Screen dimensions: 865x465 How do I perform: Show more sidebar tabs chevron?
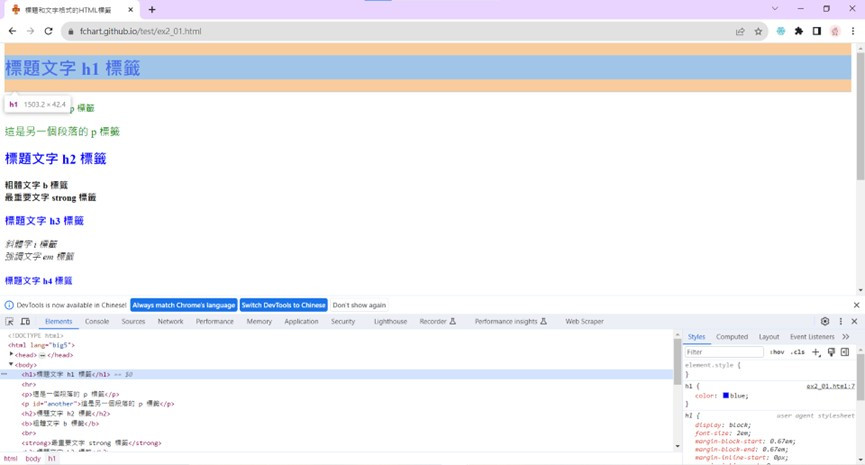[846, 337]
